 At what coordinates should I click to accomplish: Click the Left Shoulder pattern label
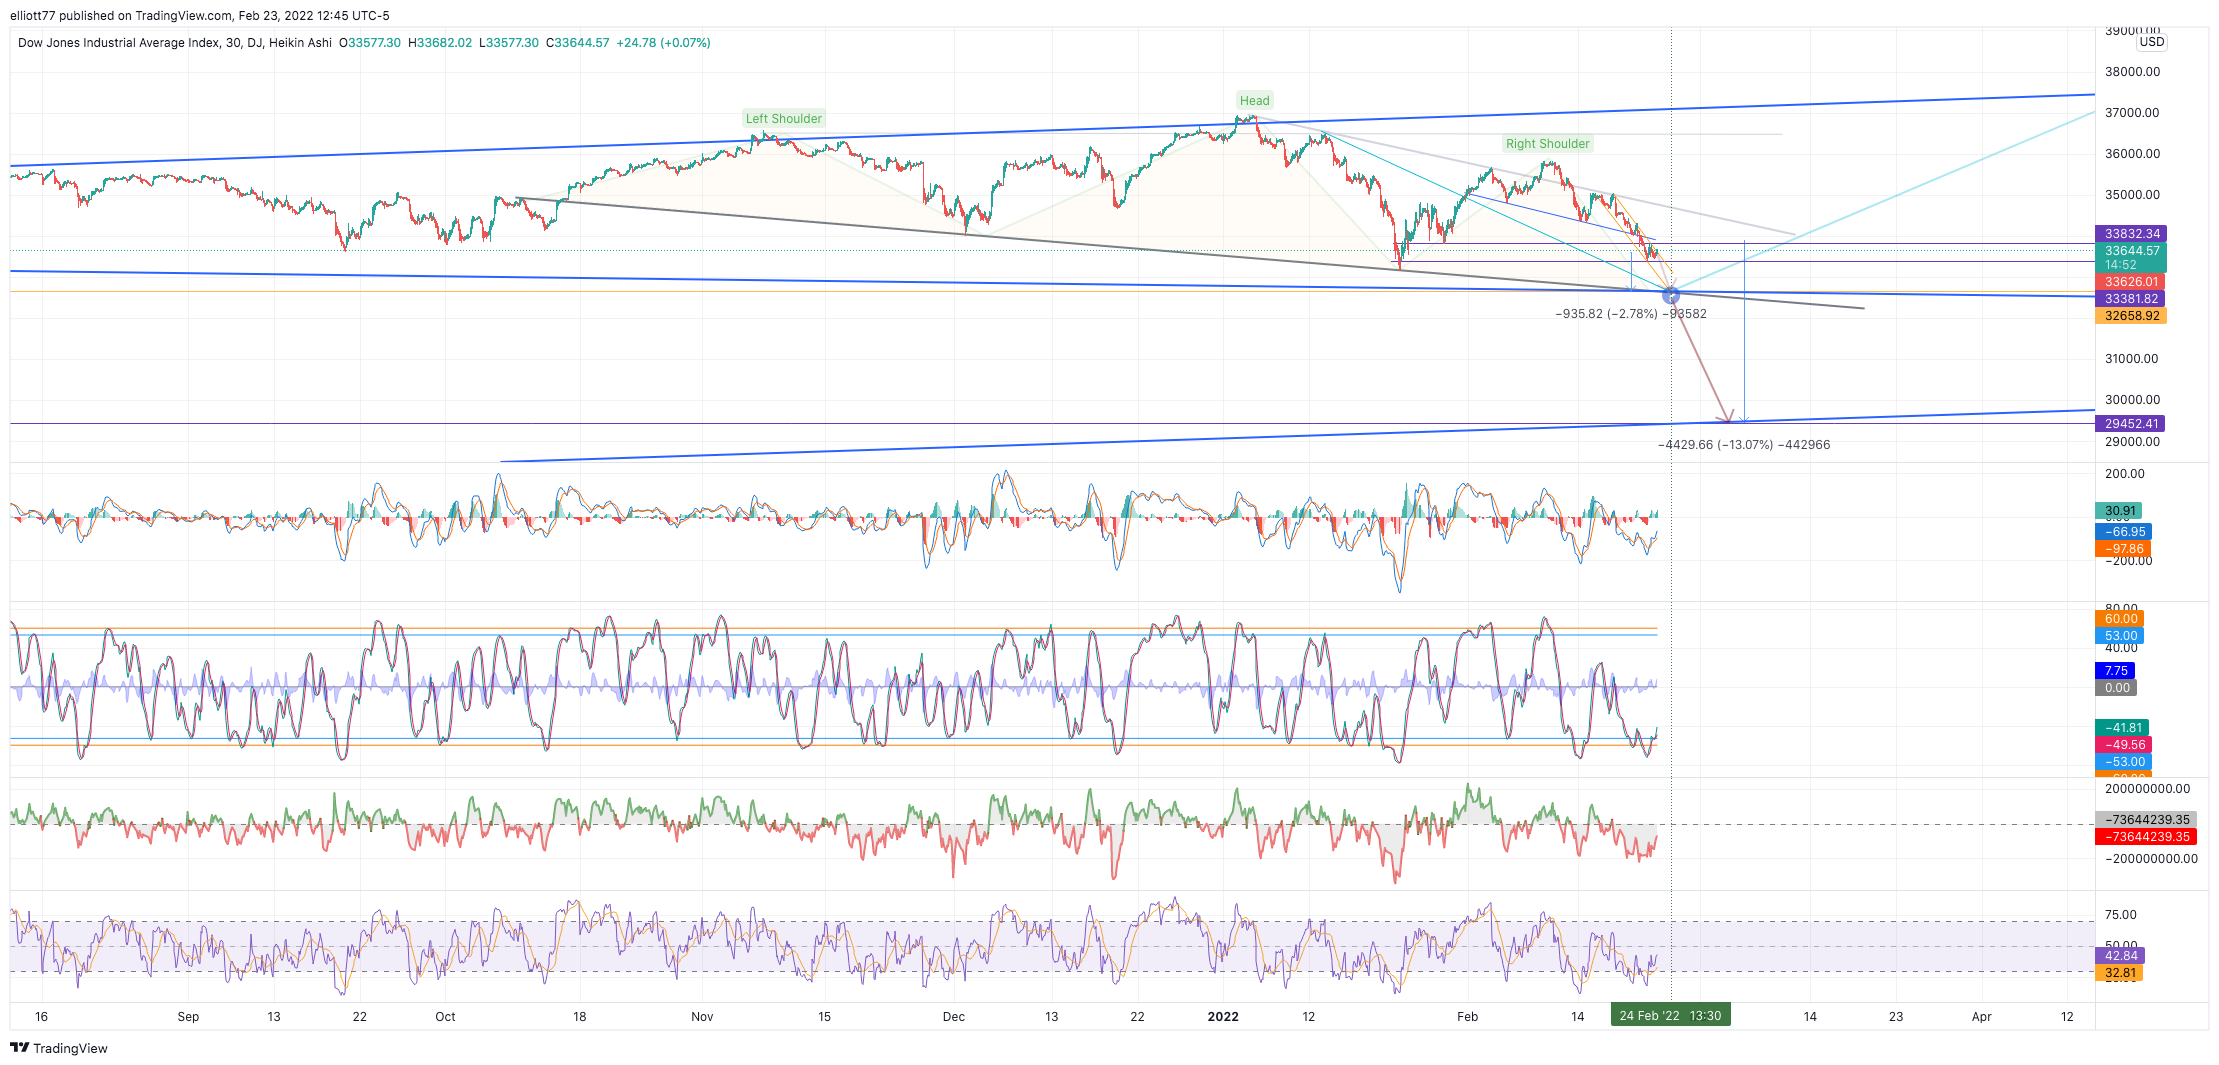(x=784, y=118)
